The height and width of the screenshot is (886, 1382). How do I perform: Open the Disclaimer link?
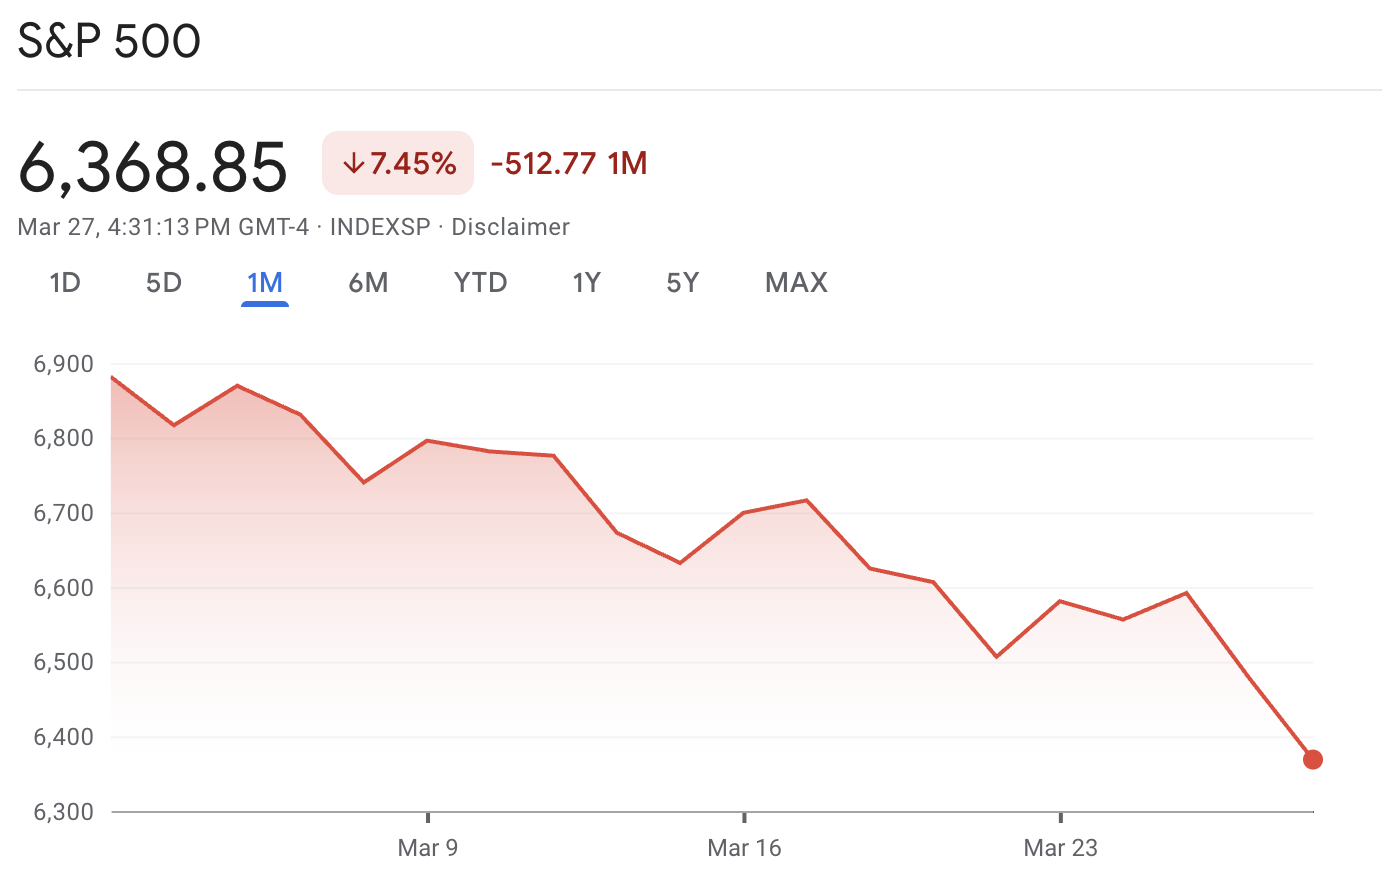[510, 227]
